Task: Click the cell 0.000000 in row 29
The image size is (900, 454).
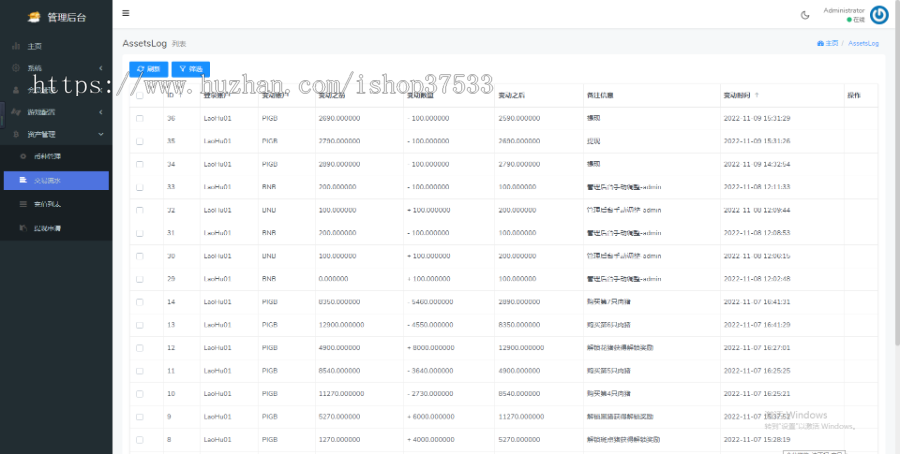Action: point(333,279)
